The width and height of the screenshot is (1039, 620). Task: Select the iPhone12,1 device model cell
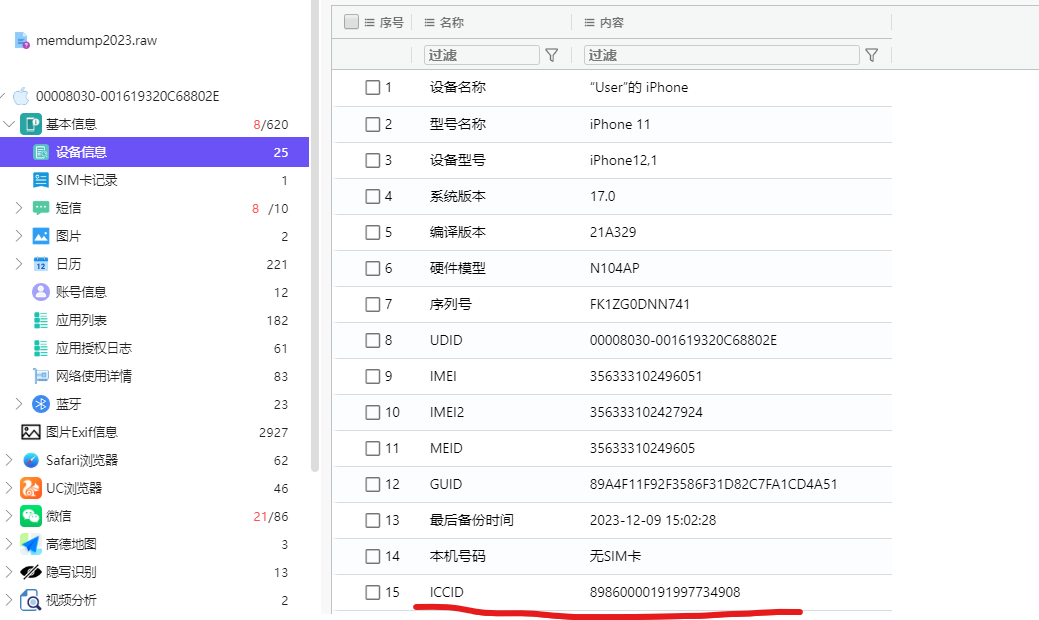[623, 160]
